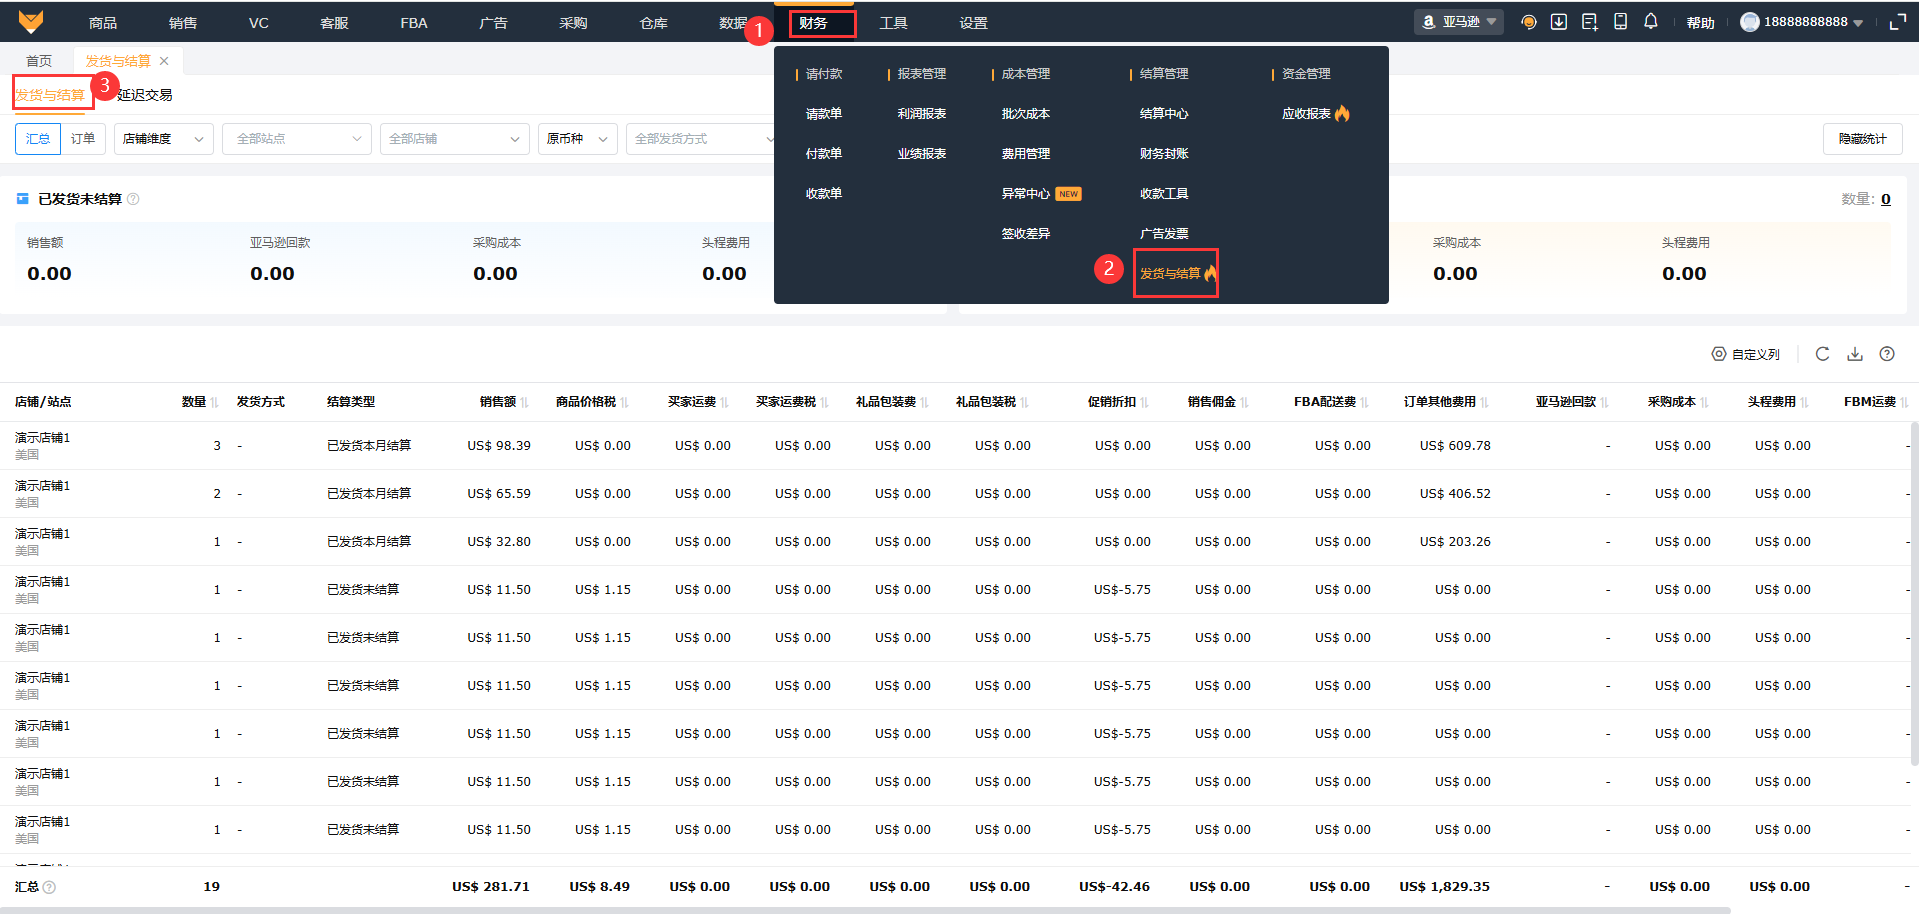The width and height of the screenshot is (1919, 914).
Task: Switch to 汇总 summary view
Action: click(x=38, y=139)
